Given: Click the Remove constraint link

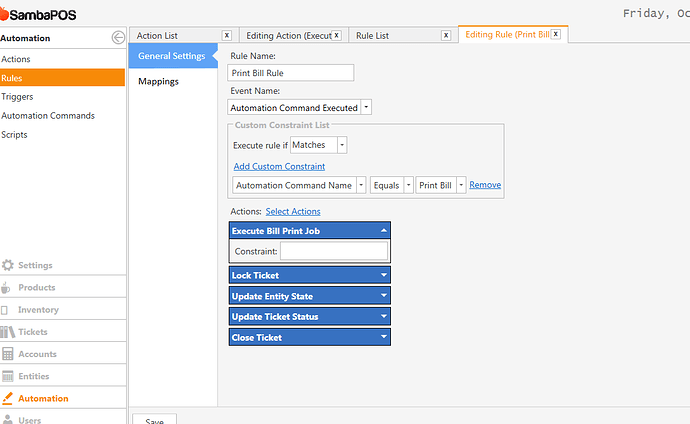Looking at the screenshot, I should [485, 185].
